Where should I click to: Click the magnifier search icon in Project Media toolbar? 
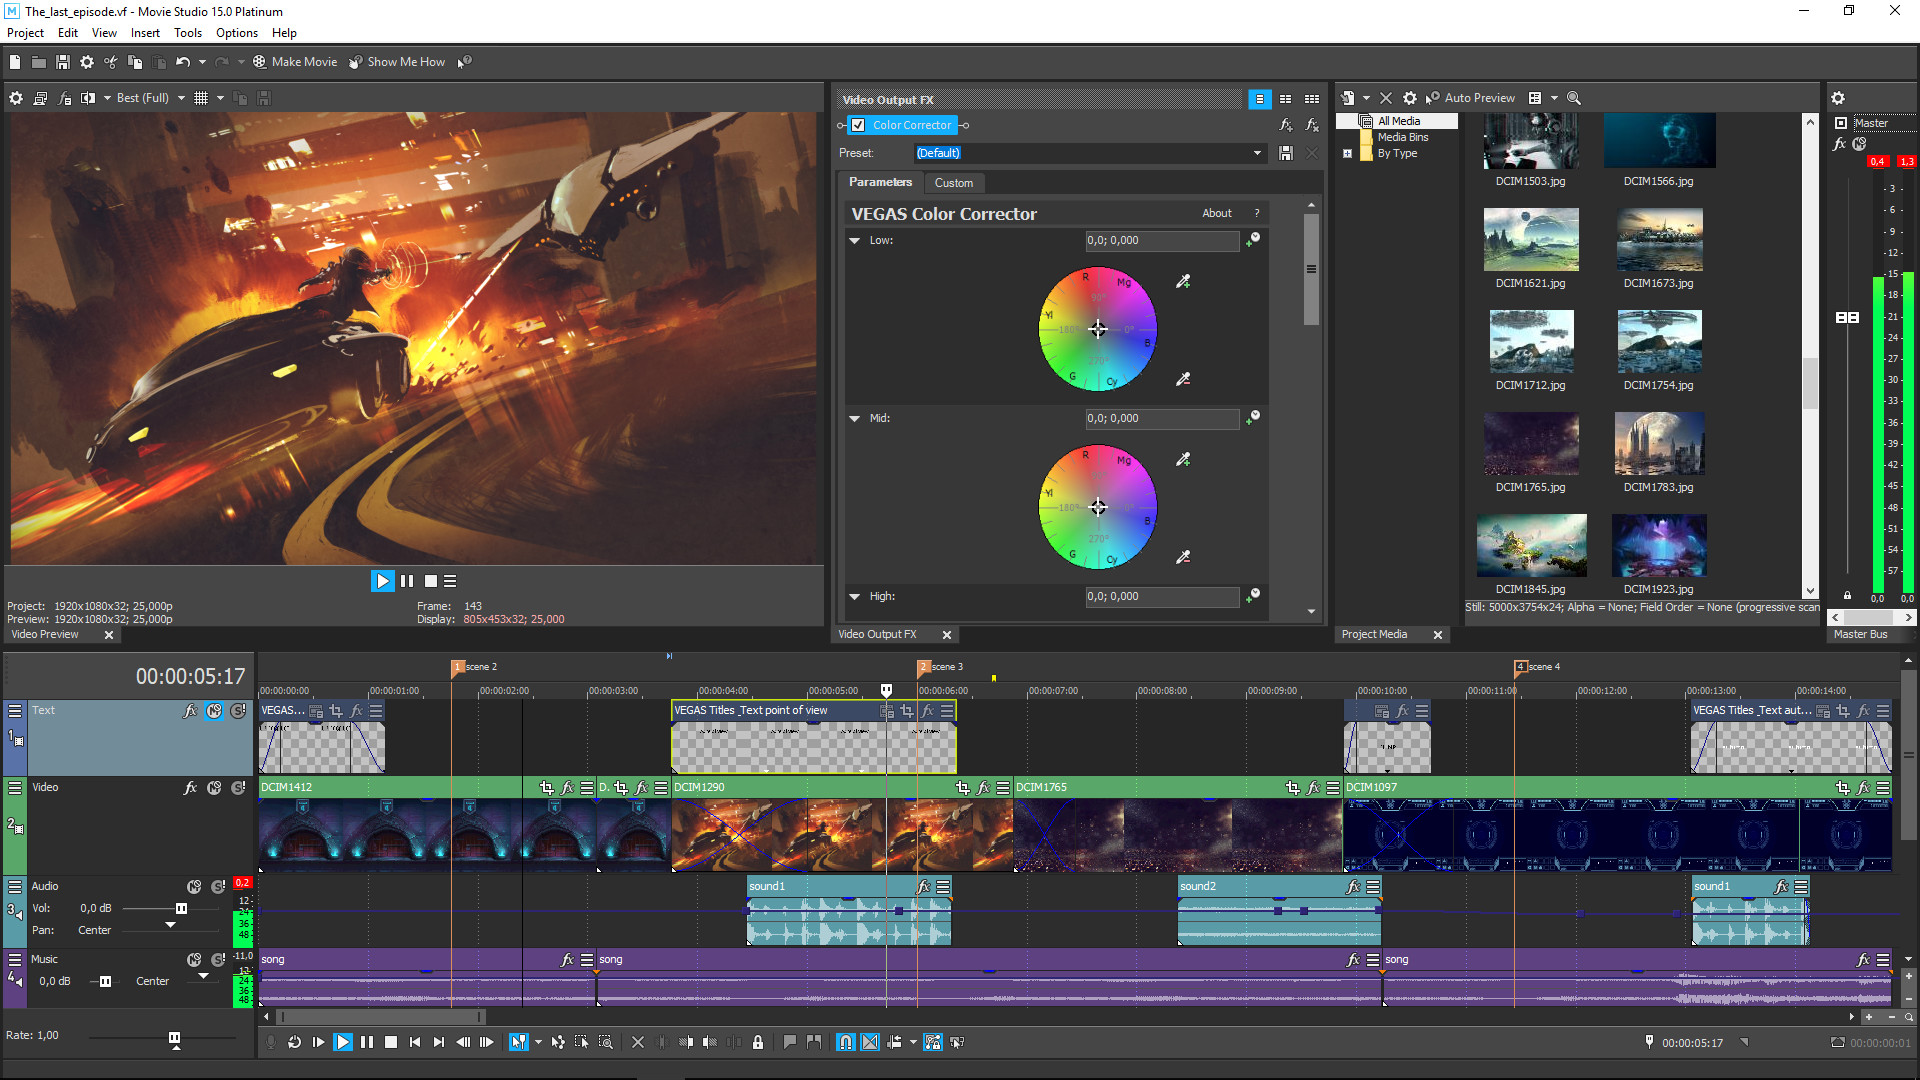[x=1573, y=98]
